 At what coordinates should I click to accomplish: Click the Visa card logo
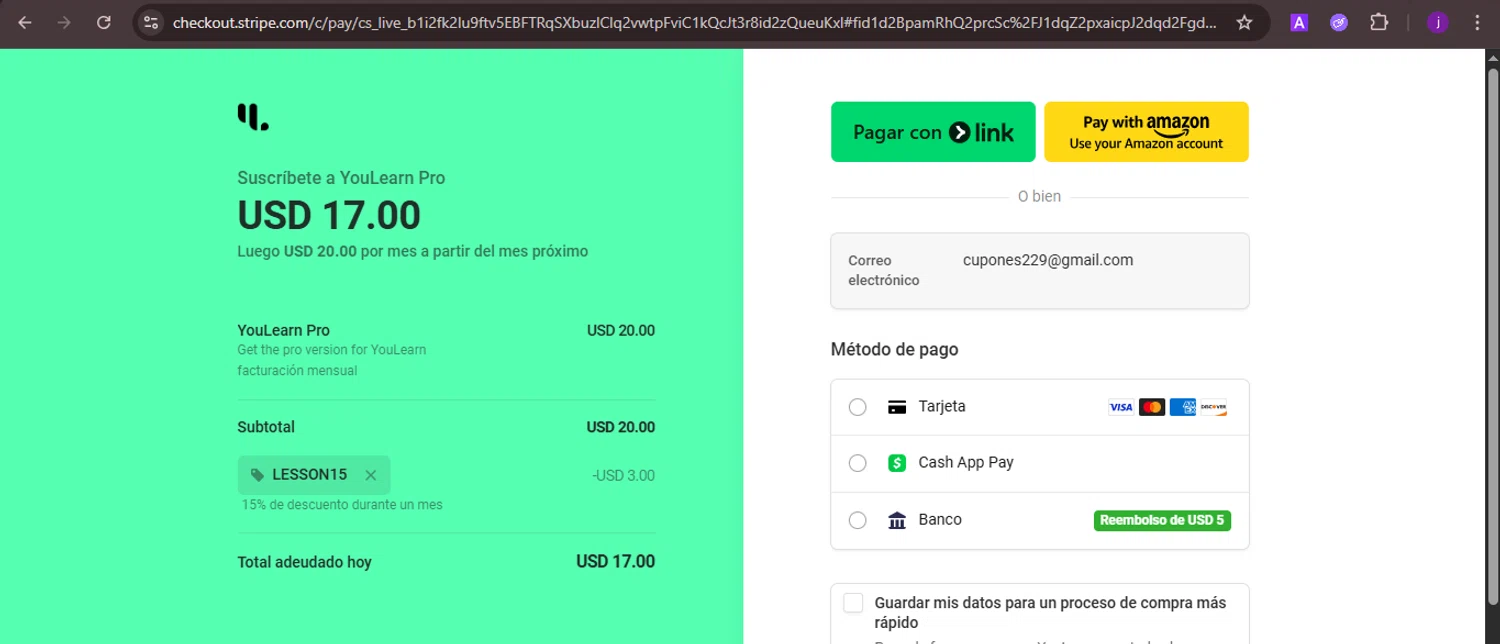click(x=1121, y=407)
